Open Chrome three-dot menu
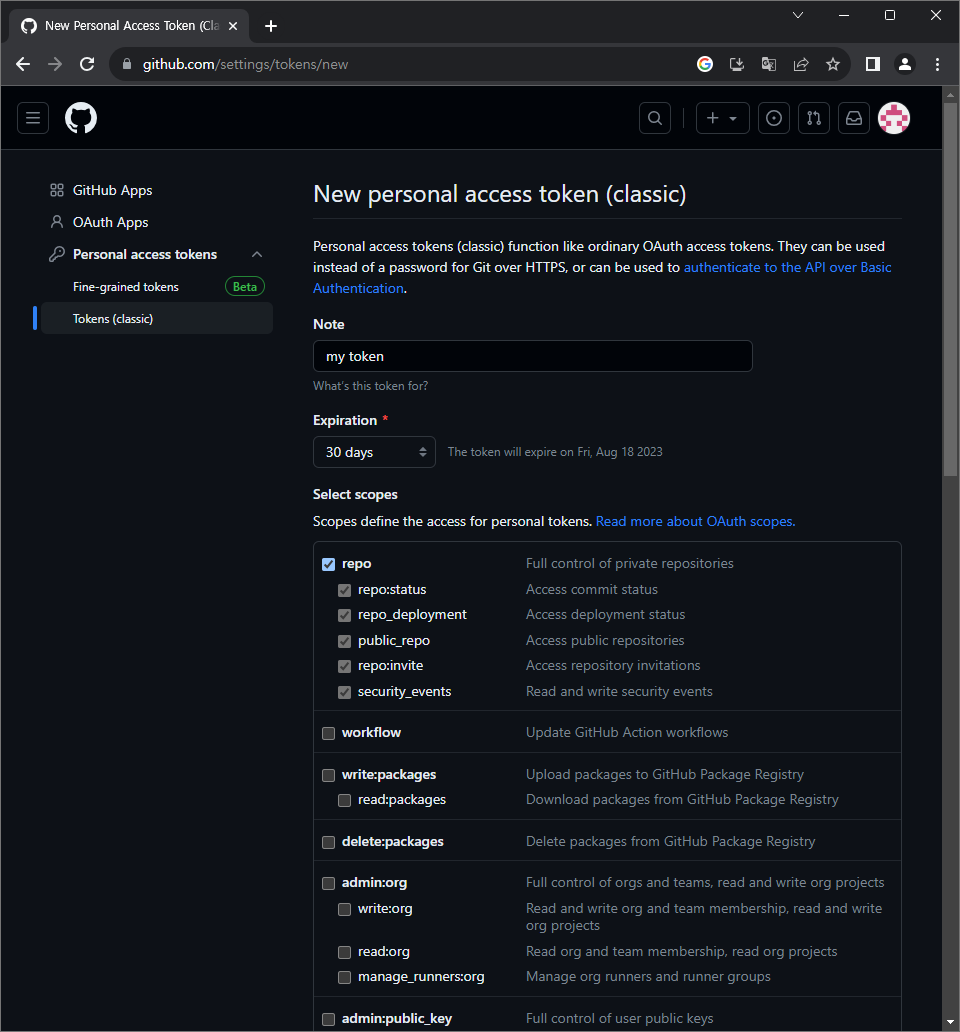960x1032 pixels. coord(937,64)
